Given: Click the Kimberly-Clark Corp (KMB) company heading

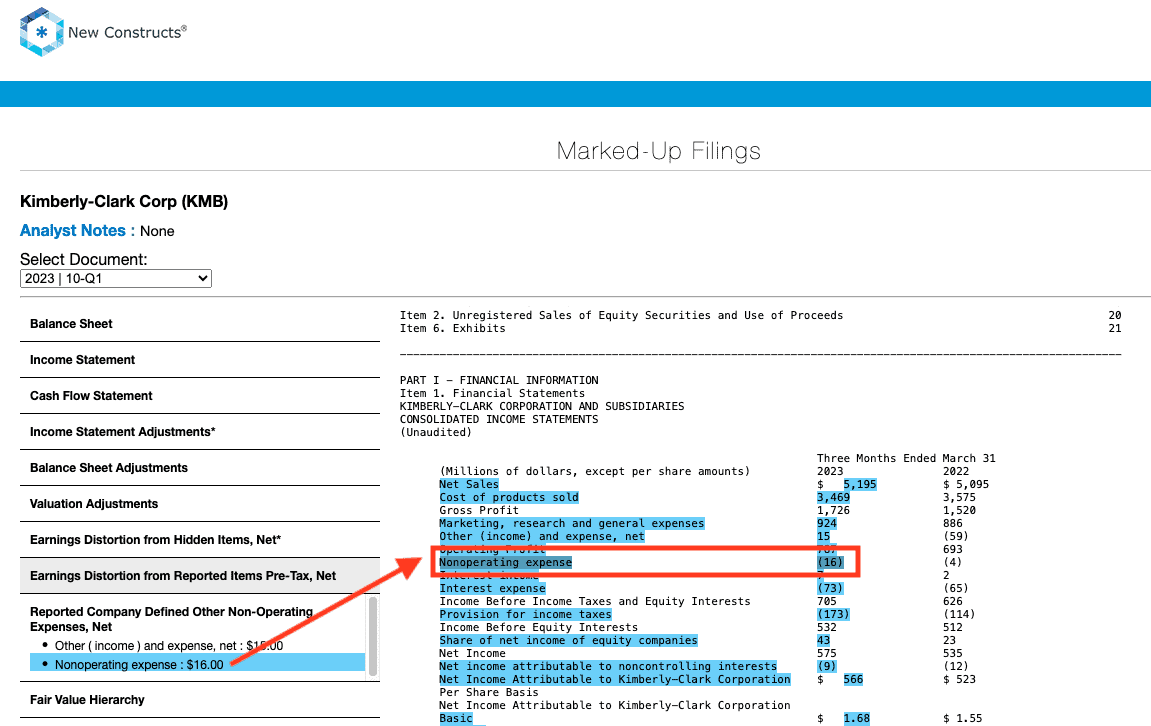Looking at the screenshot, I should (x=124, y=201).
